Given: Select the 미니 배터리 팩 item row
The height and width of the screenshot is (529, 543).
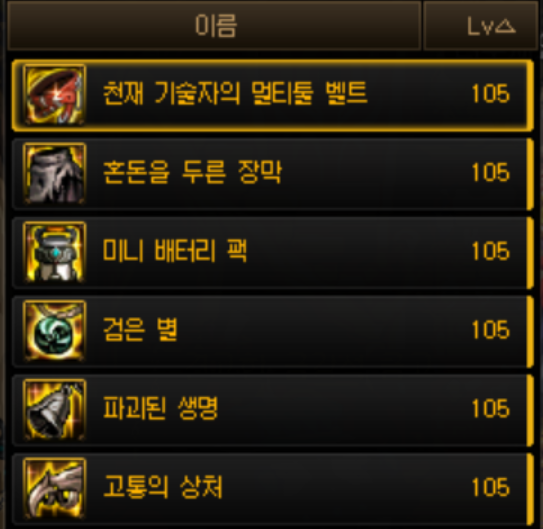Looking at the screenshot, I should [273, 252].
